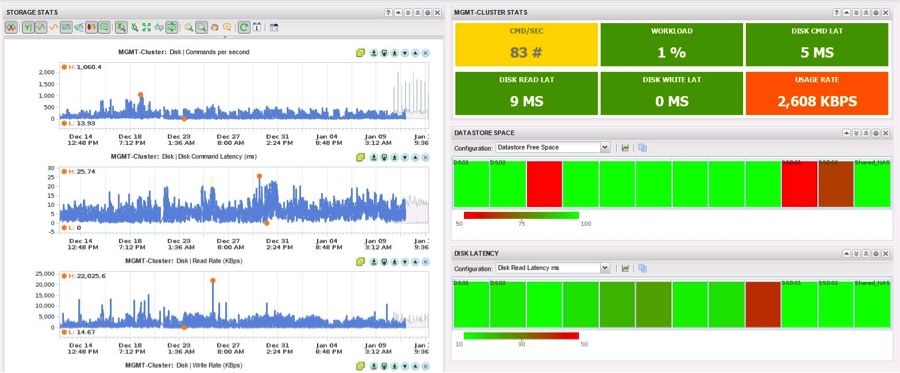Select the DS01 cell in Datastore Space heatmap
900x373 pixels.
coord(471,184)
